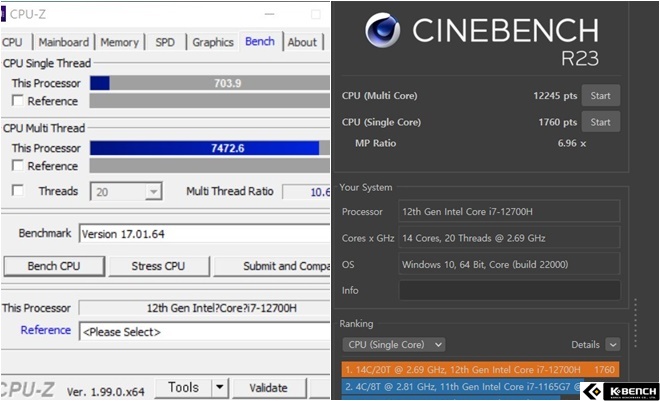Click the multi thread 7472.6 score bar
660x401 pixels.
click(210, 148)
